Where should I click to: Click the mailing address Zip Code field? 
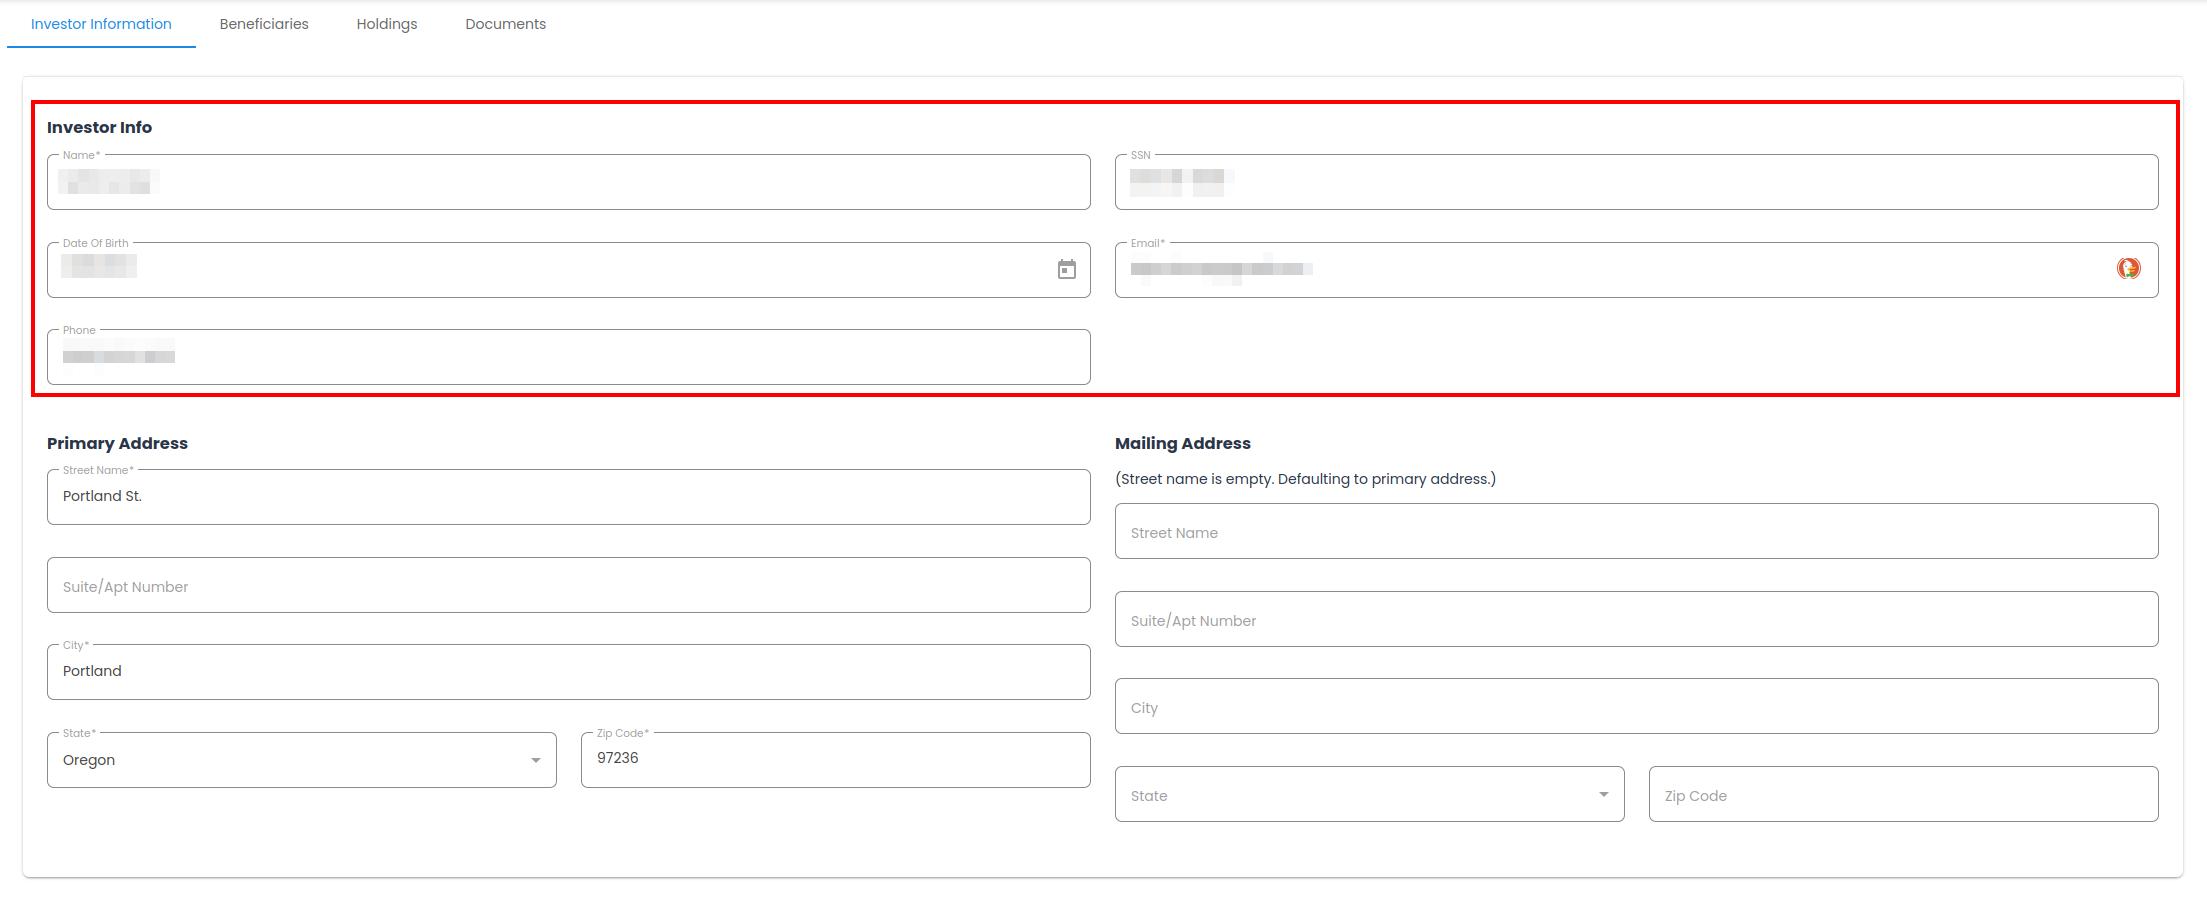1902,795
